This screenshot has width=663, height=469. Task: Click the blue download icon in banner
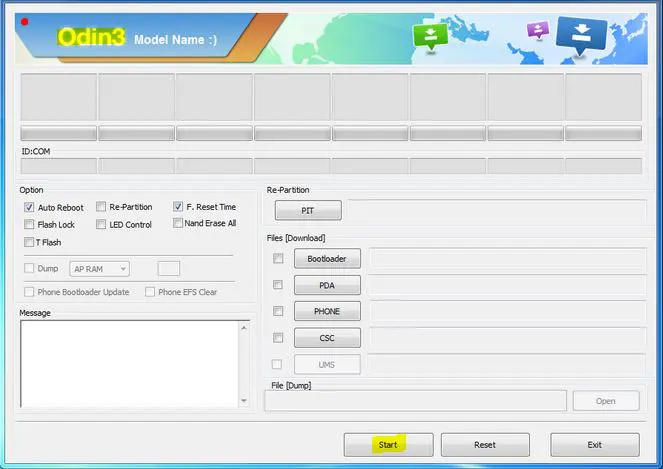tap(581, 36)
